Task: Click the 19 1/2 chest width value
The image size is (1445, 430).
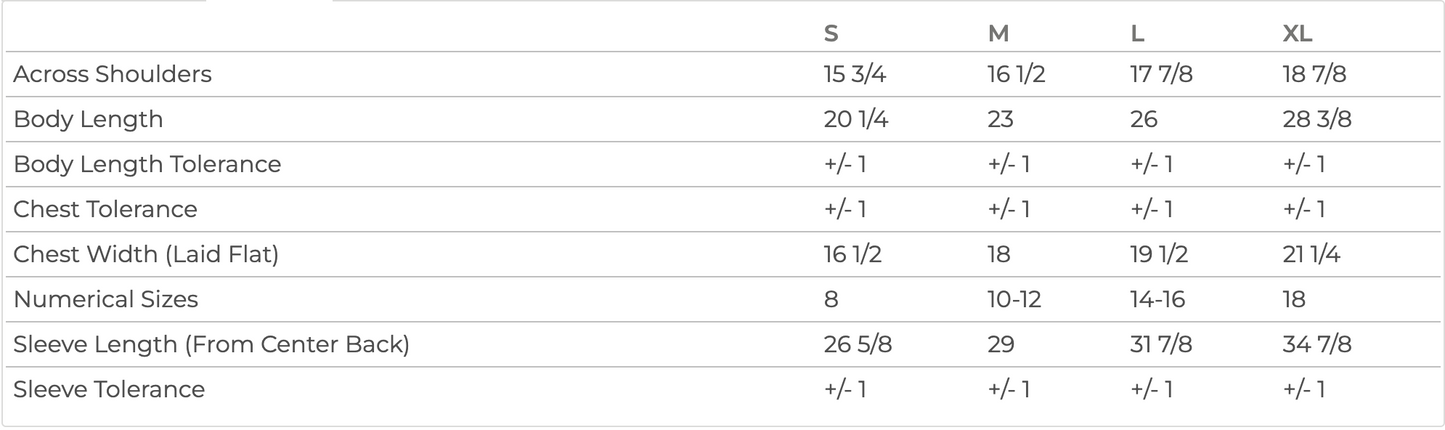Action: (x=1159, y=254)
